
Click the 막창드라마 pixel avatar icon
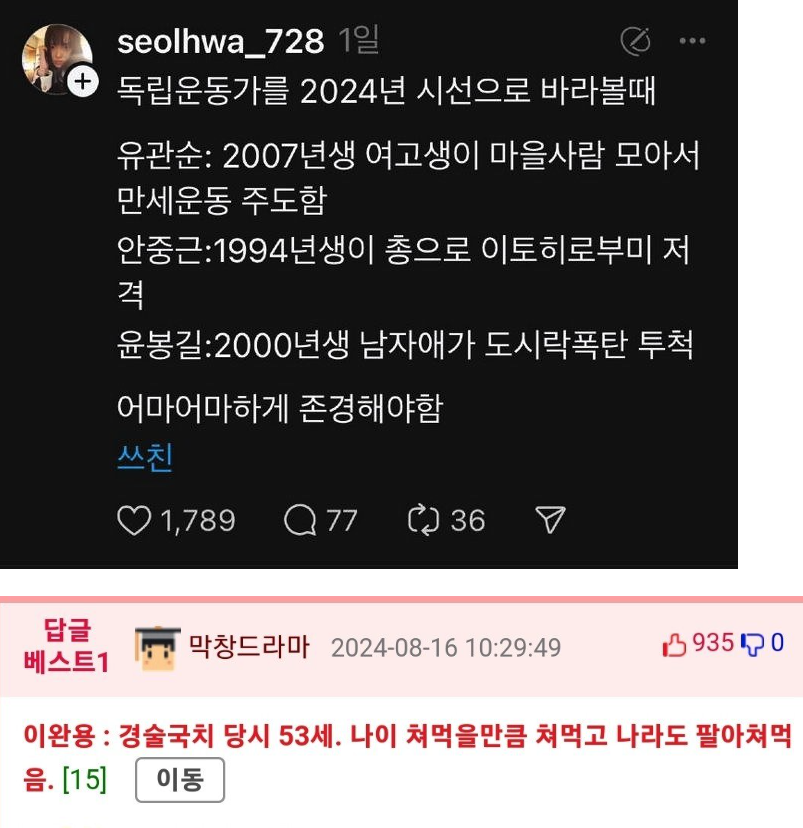coord(157,648)
